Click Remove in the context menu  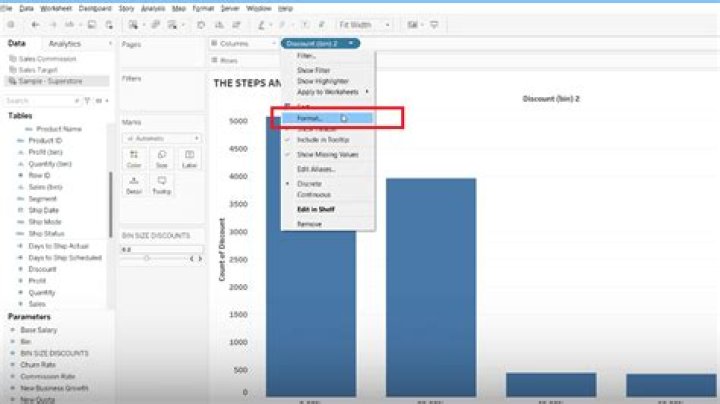(x=310, y=225)
